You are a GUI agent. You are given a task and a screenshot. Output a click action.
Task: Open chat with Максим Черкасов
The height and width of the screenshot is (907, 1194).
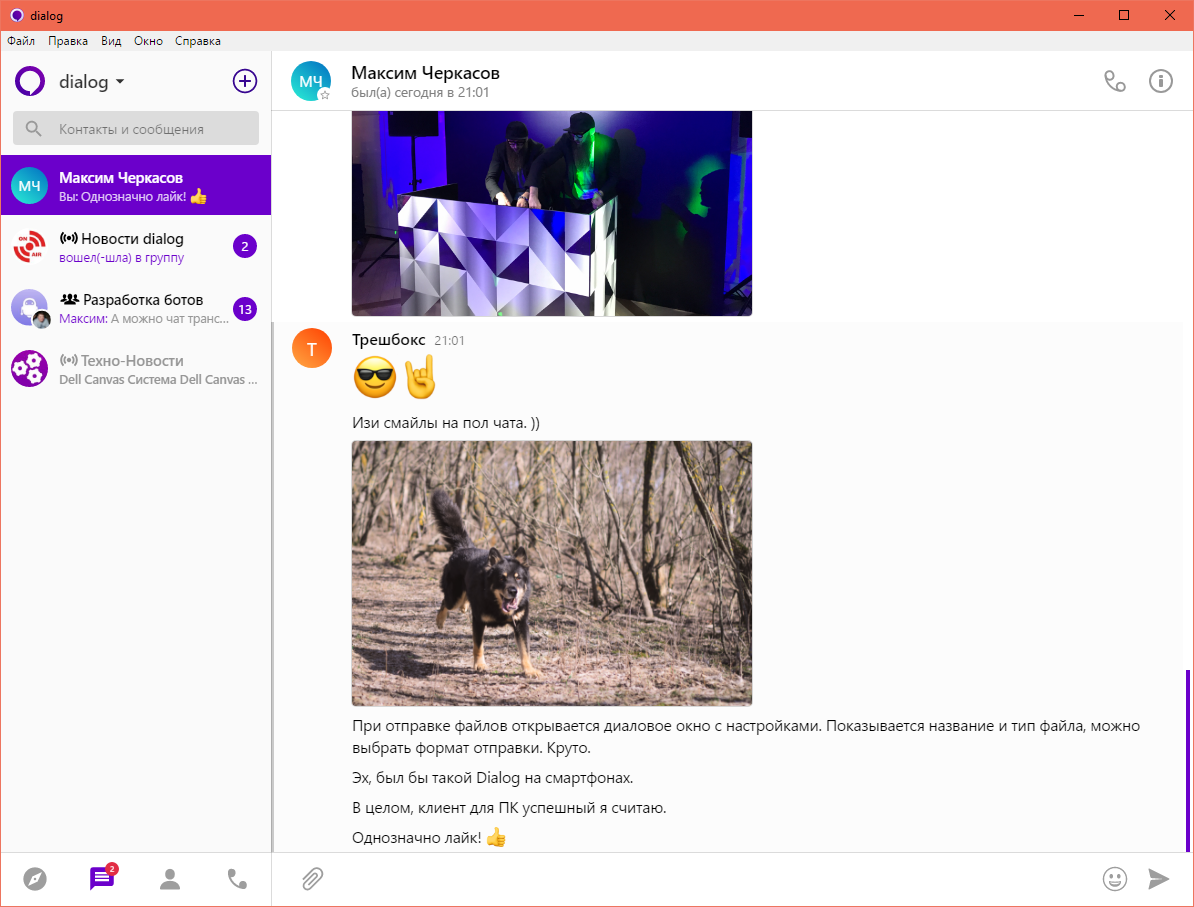coord(136,185)
